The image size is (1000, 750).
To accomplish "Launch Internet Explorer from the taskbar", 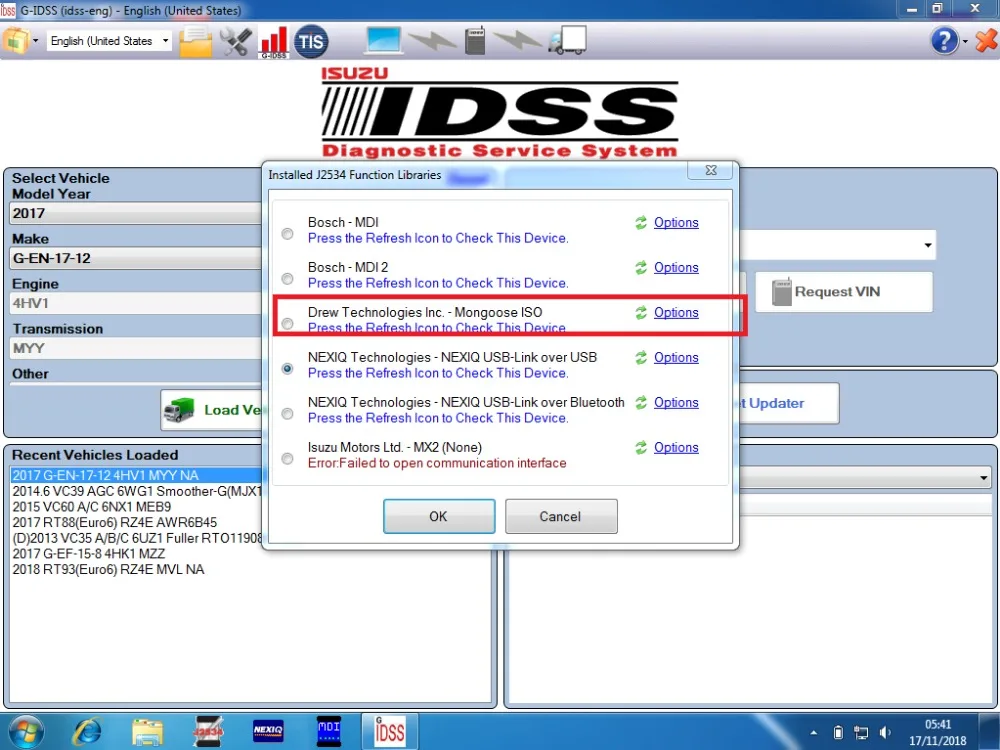I will [x=87, y=732].
